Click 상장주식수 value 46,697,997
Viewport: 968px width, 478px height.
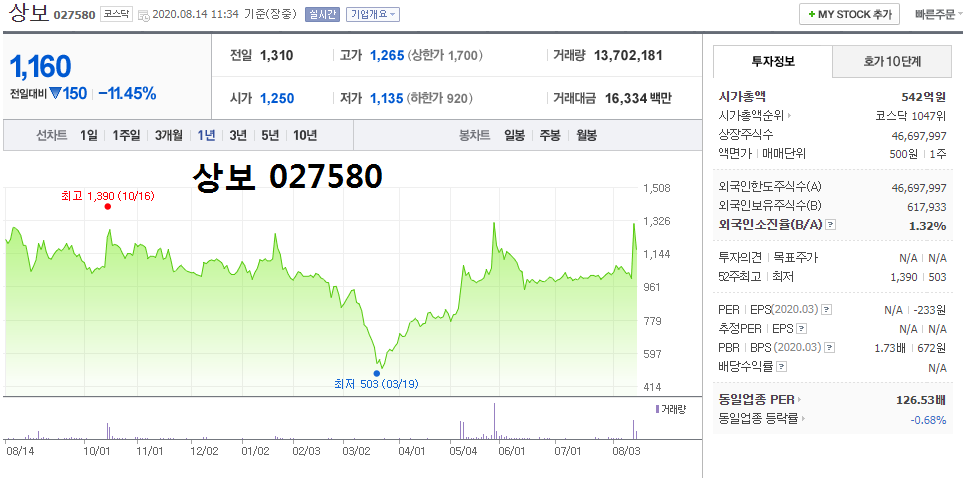pos(919,135)
